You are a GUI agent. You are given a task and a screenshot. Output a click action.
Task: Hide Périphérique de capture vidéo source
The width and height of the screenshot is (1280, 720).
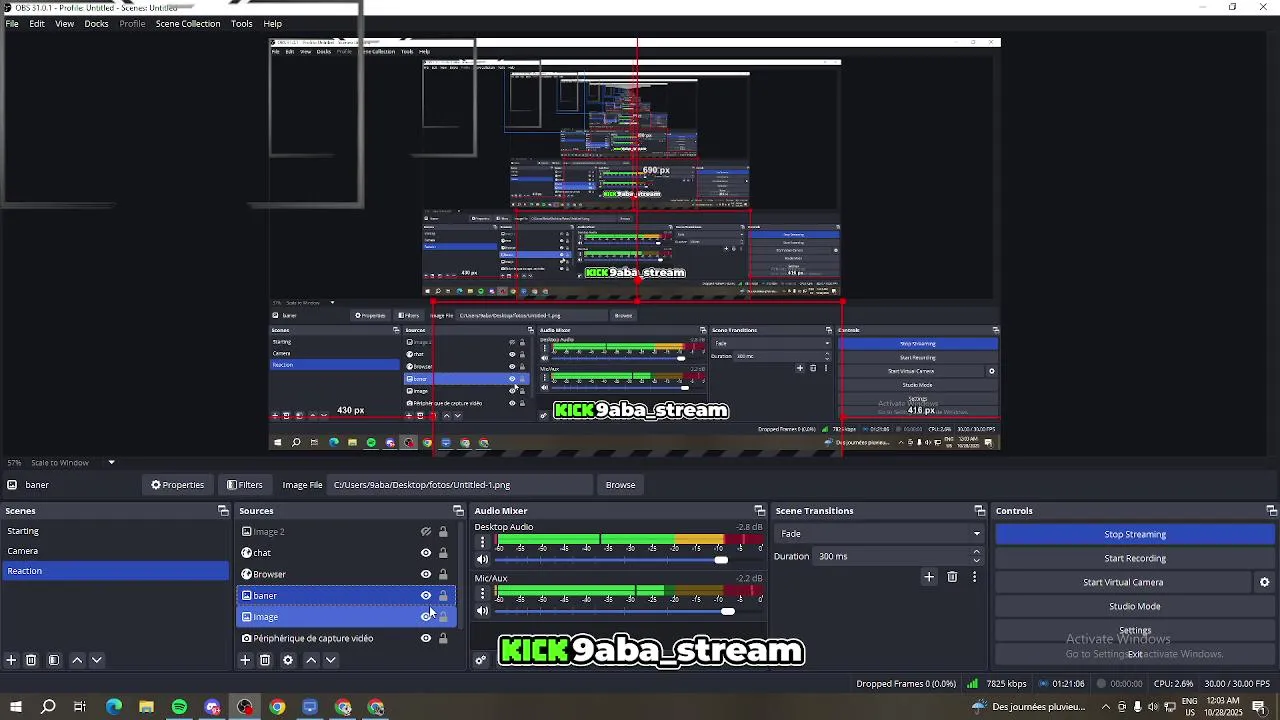[426, 638]
